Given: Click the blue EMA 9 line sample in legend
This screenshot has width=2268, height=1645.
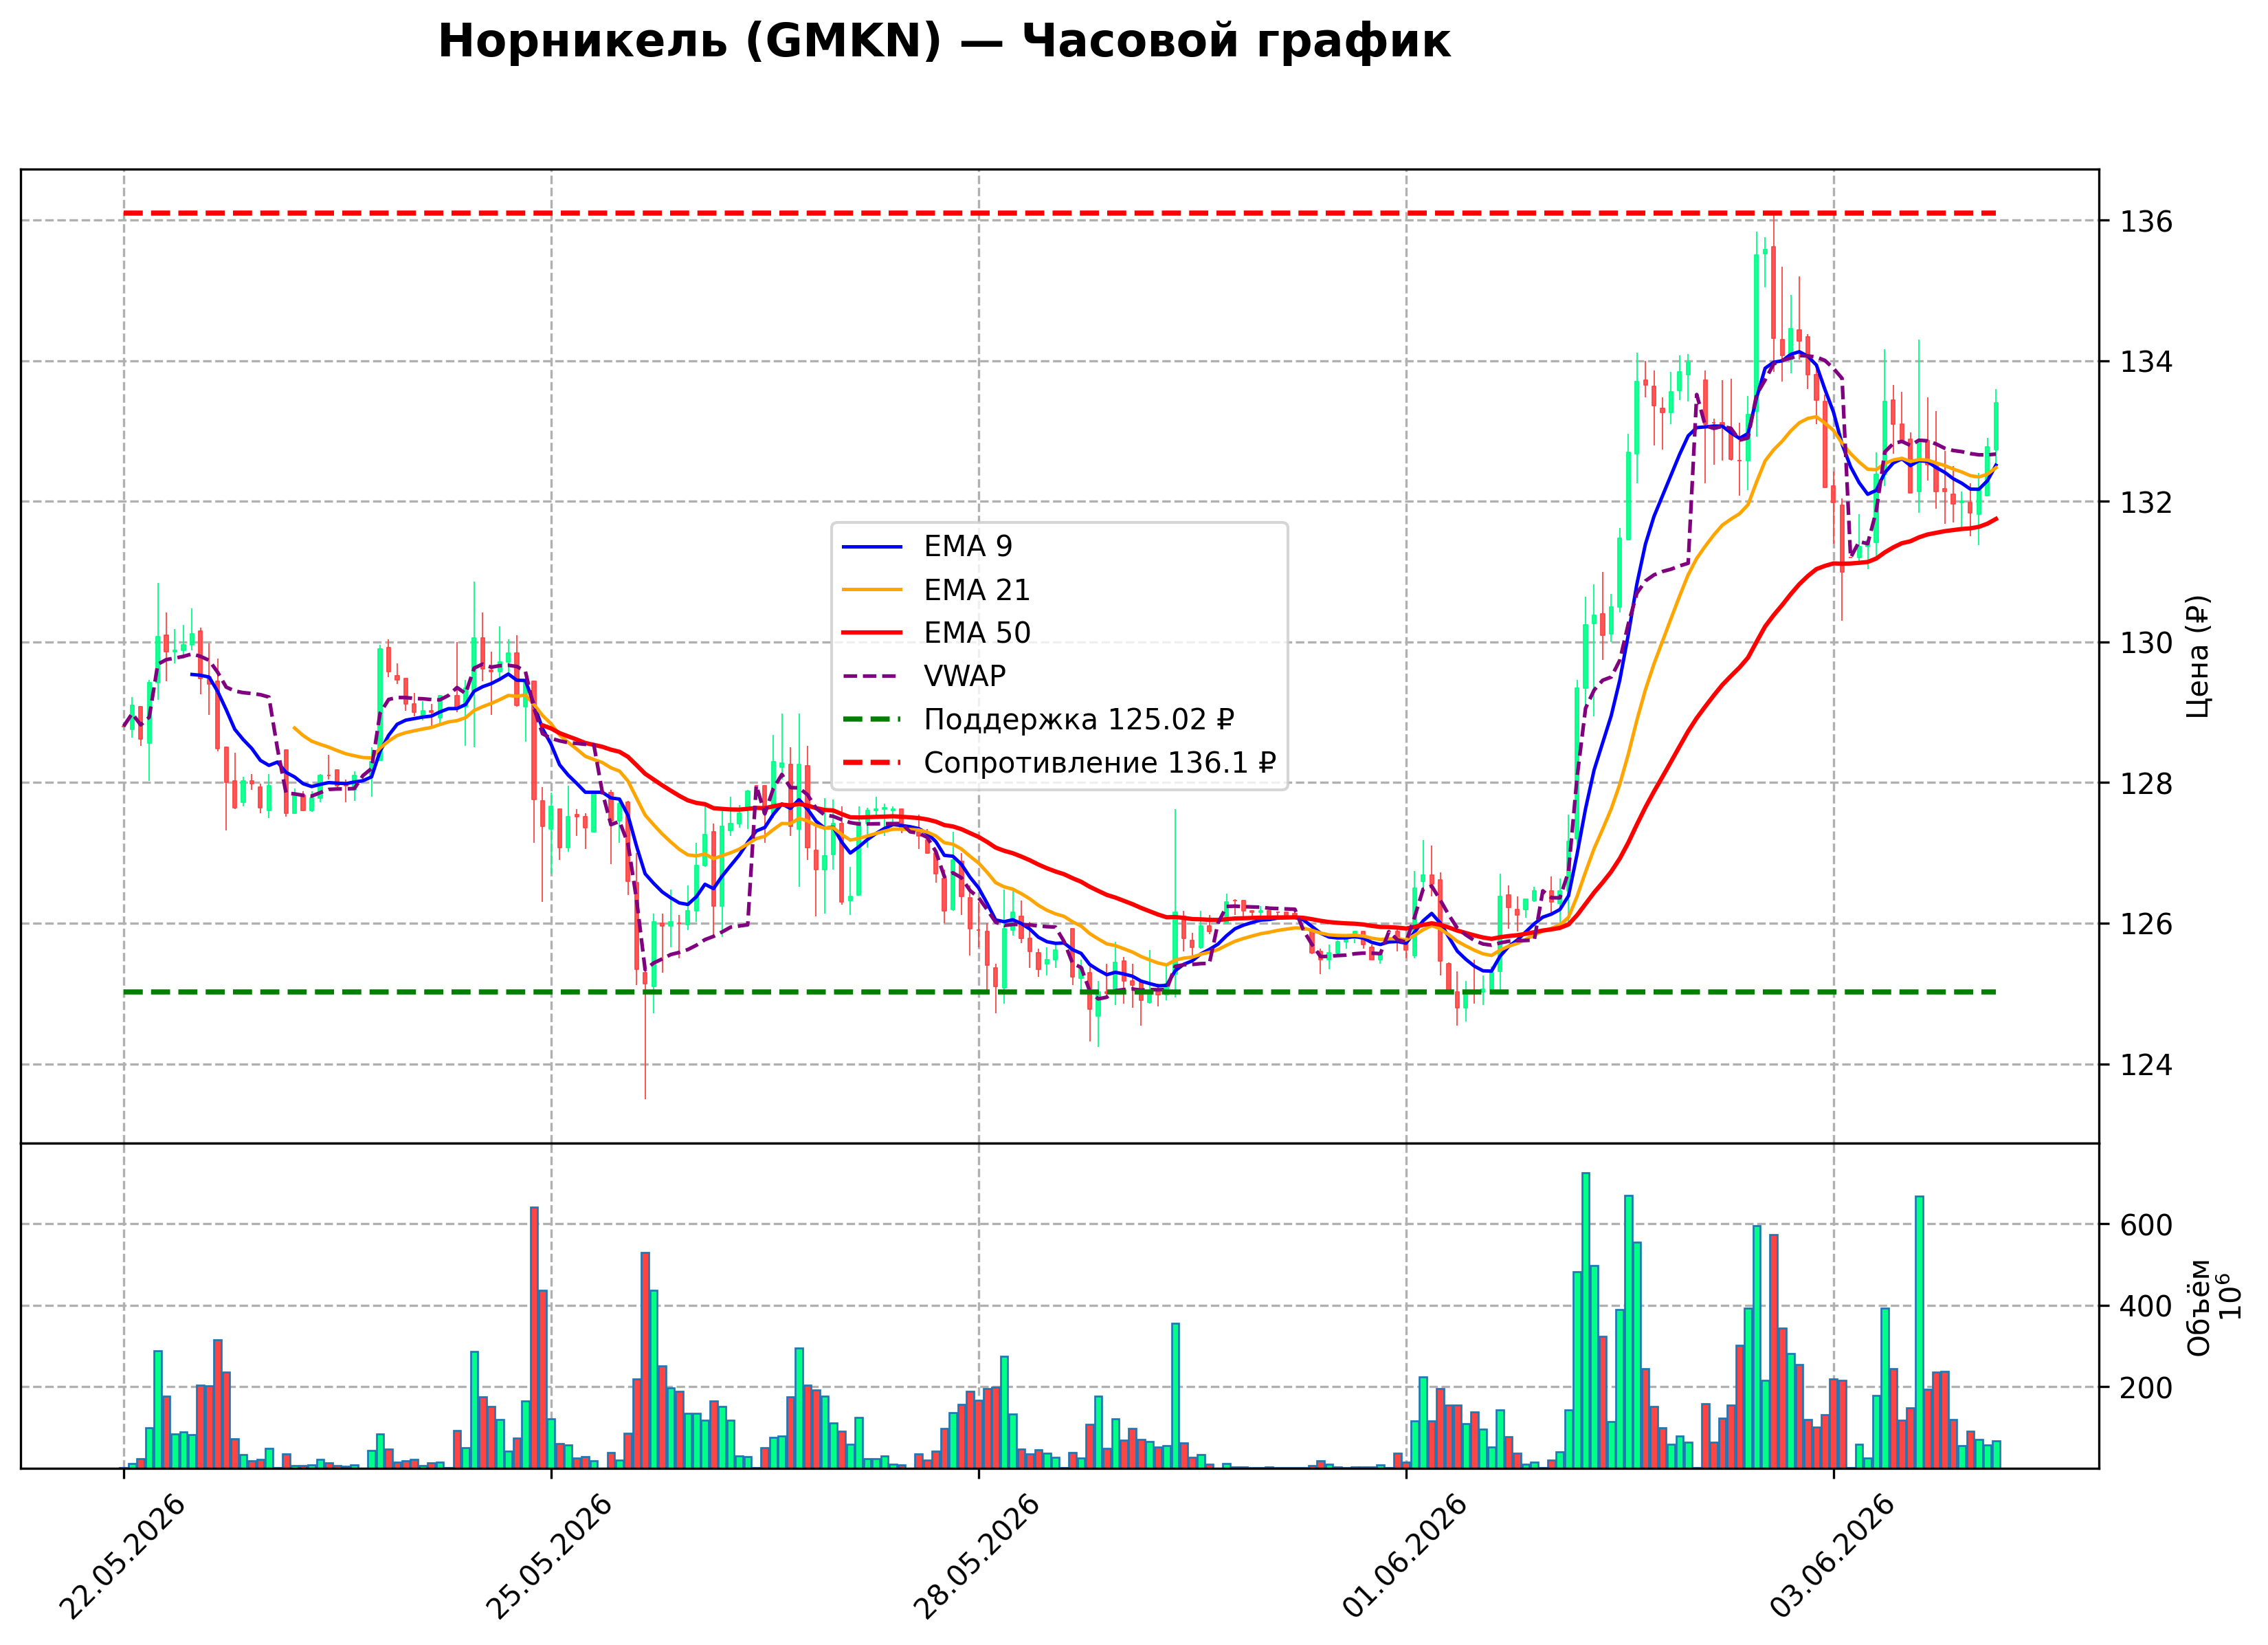Looking at the screenshot, I should point(872,547).
